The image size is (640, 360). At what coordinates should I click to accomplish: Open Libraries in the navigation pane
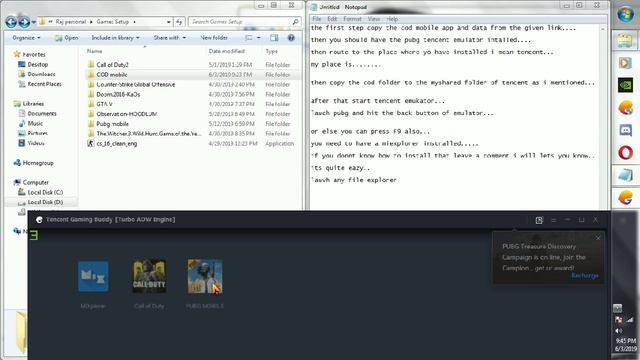click(33, 103)
